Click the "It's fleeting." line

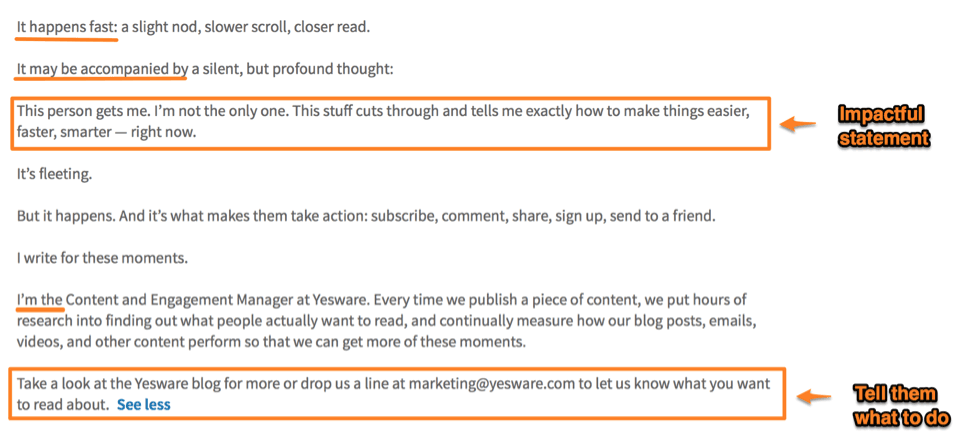(x=54, y=174)
